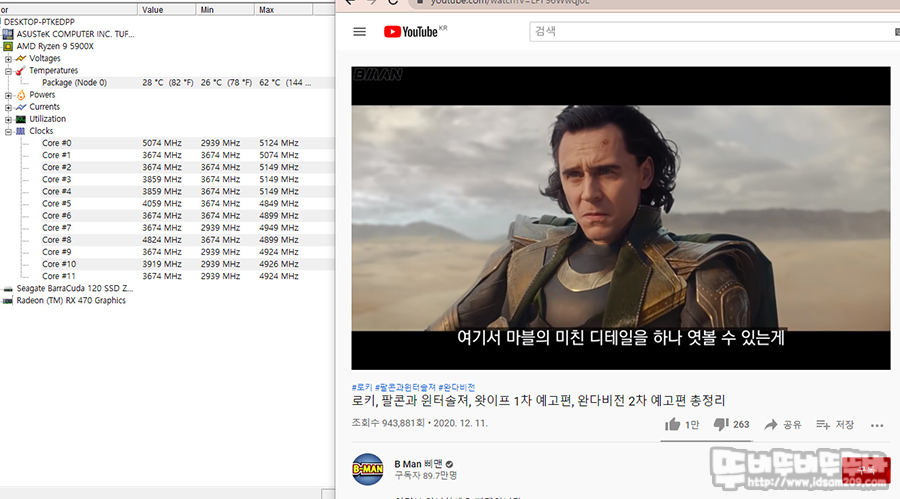
Task: Collapse the Temperatures tree node
Action: point(8,71)
